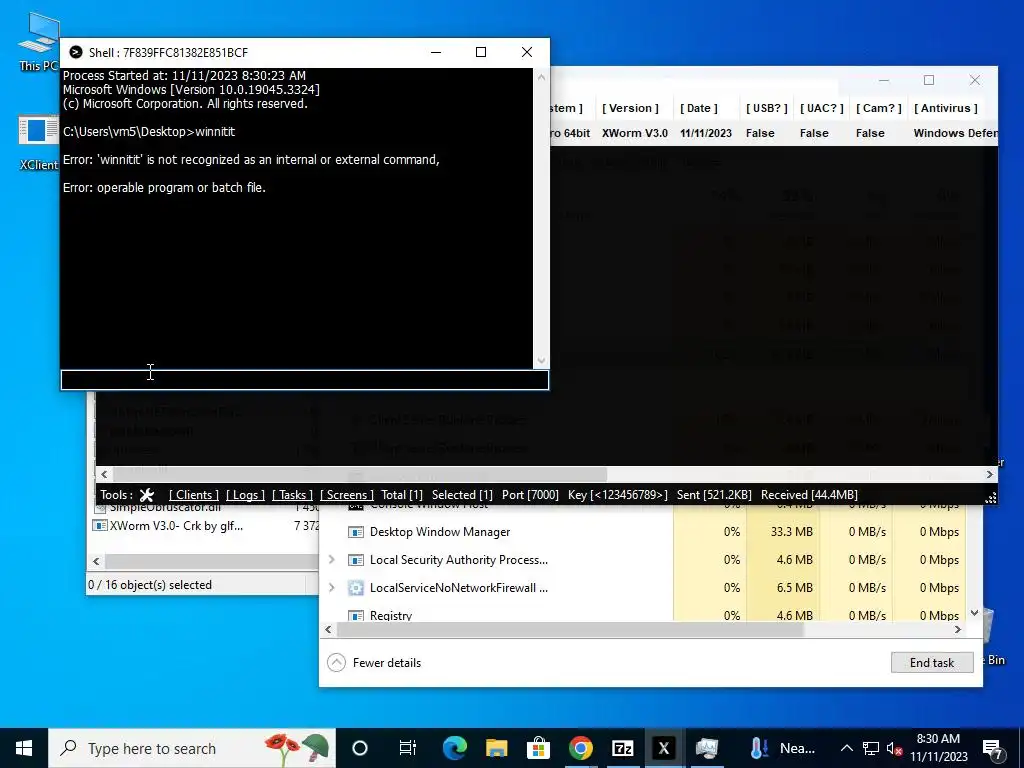Click the UAC? column header in XWorm
This screenshot has width=1024, height=768.
[x=822, y=108]
